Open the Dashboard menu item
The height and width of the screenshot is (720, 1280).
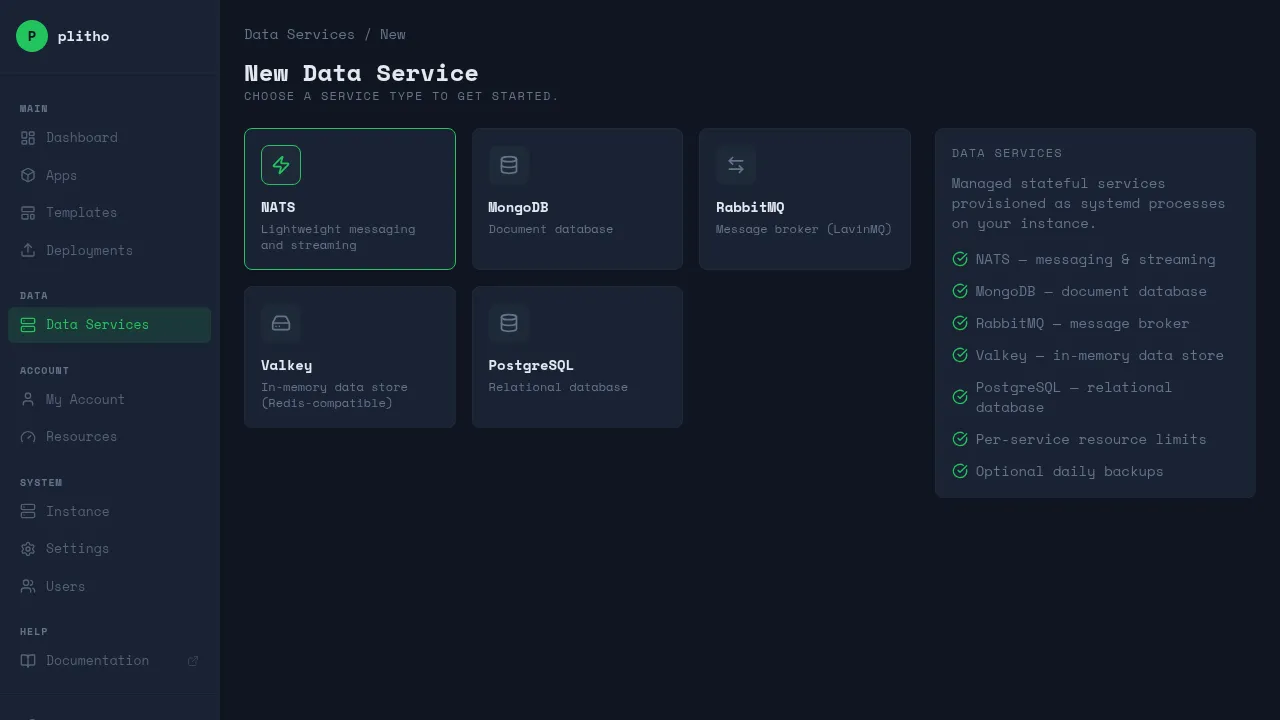click(110, 138)
